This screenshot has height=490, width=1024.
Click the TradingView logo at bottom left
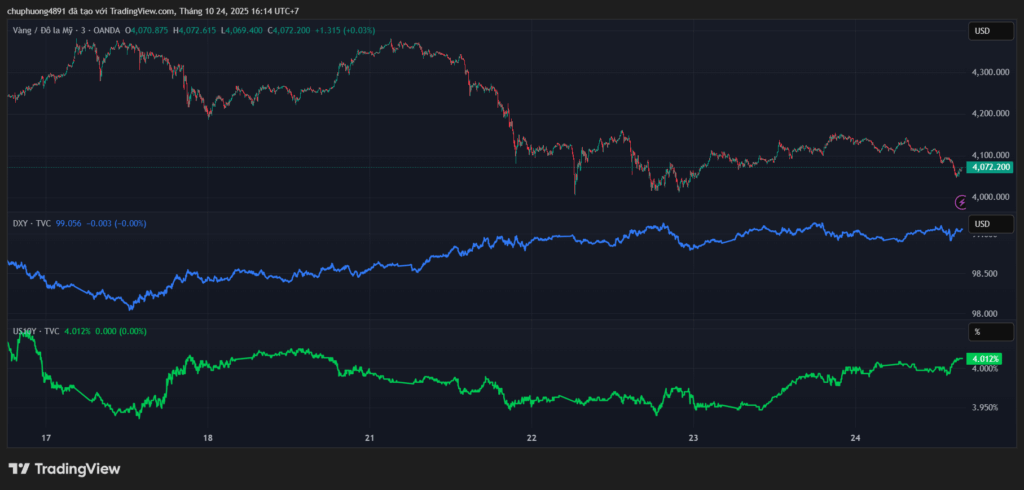[x=64, y=468]
